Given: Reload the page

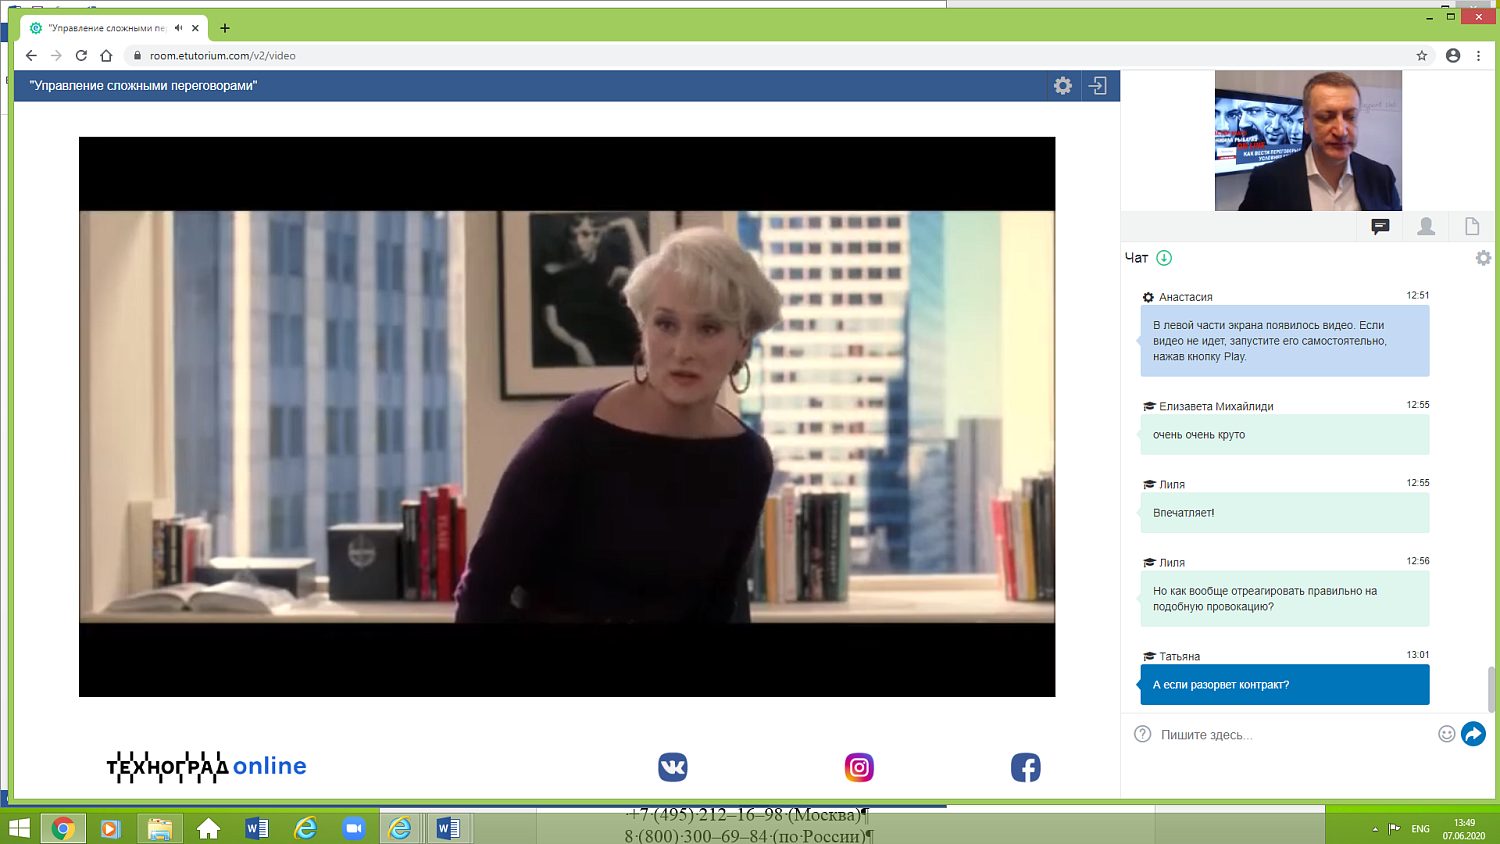Looking at the screenshot, I should click(81, 56).
